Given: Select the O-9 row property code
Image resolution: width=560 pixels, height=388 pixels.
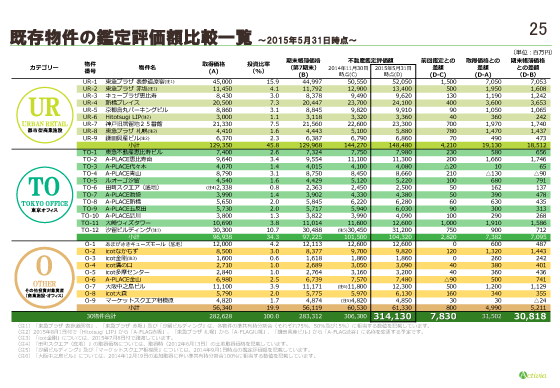Looking at the screenshot, I should [90, 300].
